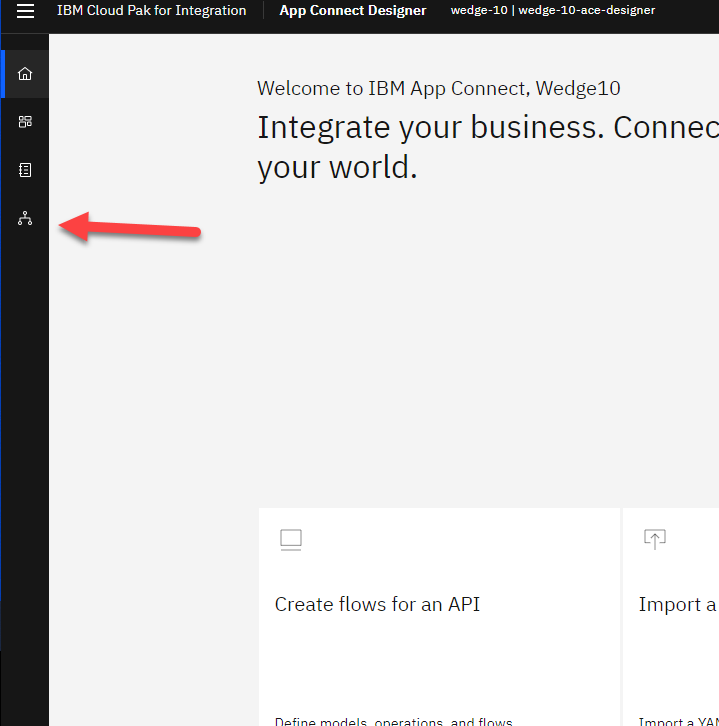Click the "Integrate your business" headline
719x726 pixels.
pyautogui.click(x=487, y=128)
